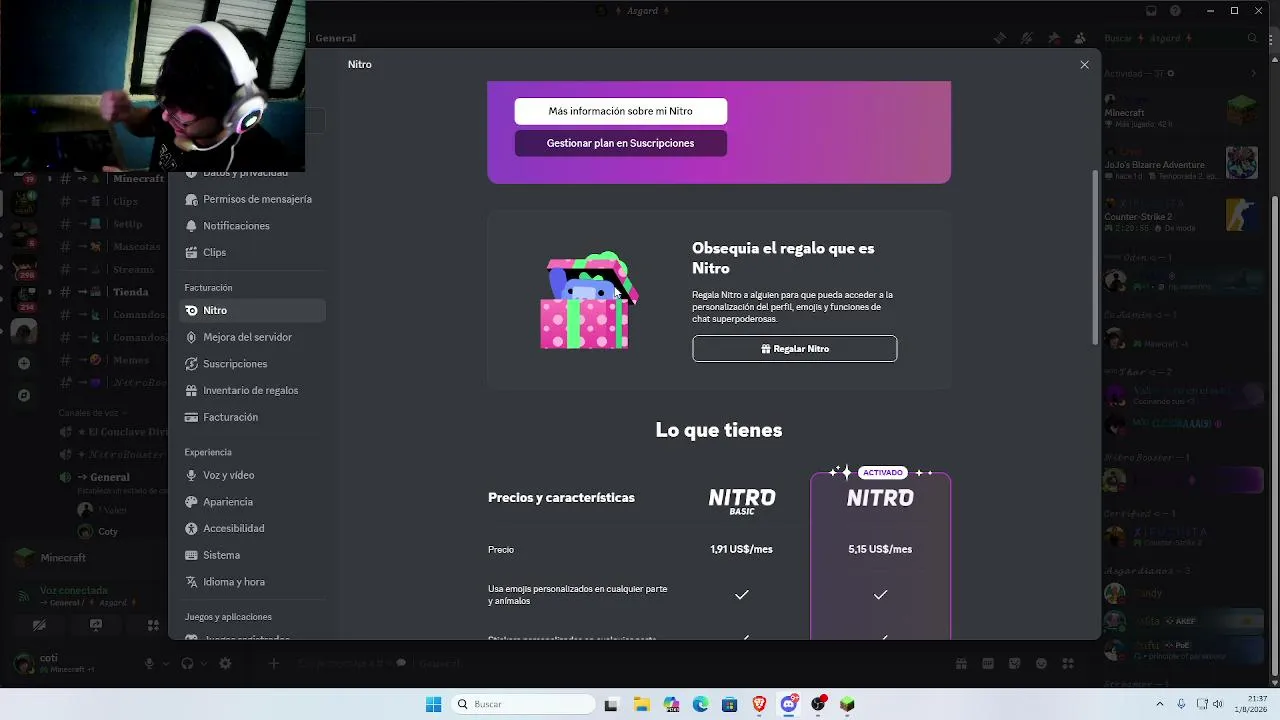Click the ACTIVADO badge on the Nitro plan
Viewport: 1280px width, 720px height.
coord(882,472)
